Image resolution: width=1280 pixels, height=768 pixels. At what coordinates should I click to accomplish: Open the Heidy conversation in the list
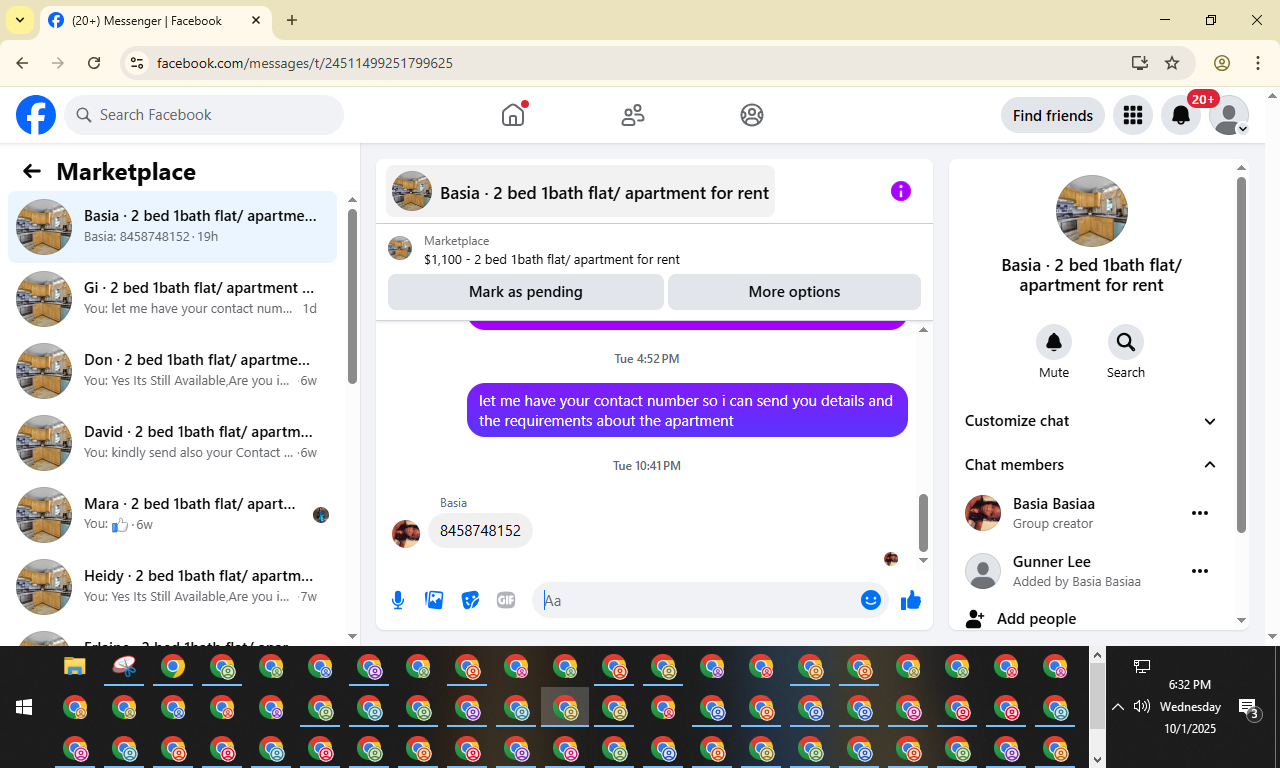(x=173, y=587)
